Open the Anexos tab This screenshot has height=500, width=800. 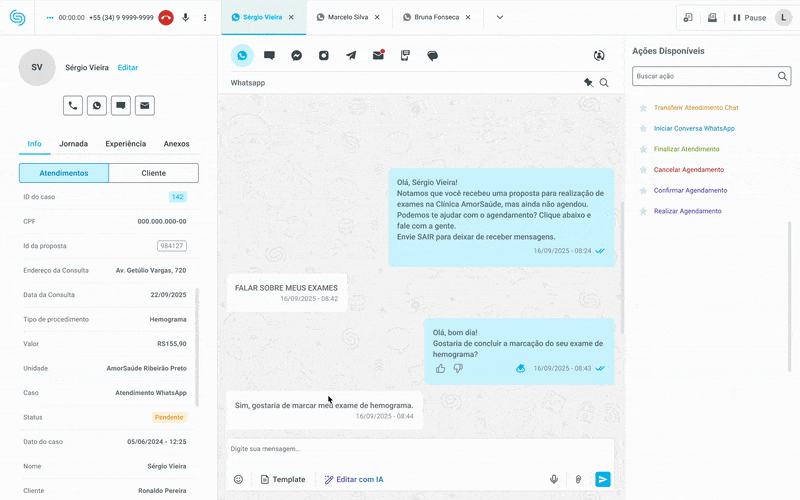[177, 144]
